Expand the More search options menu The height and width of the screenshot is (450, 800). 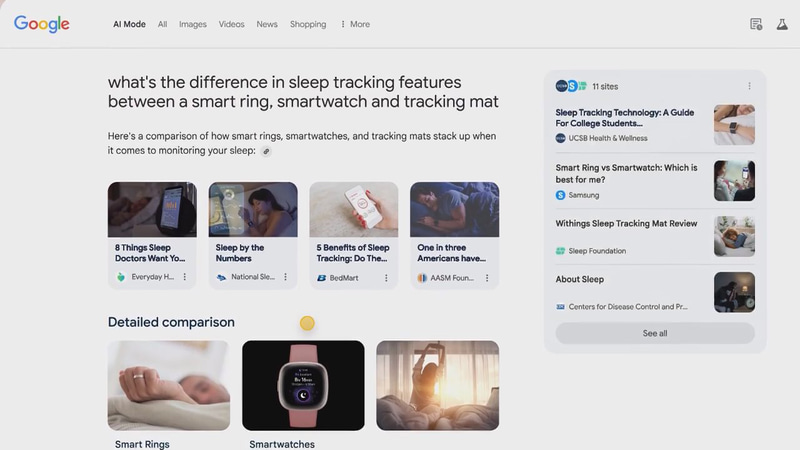click(355, 24)
